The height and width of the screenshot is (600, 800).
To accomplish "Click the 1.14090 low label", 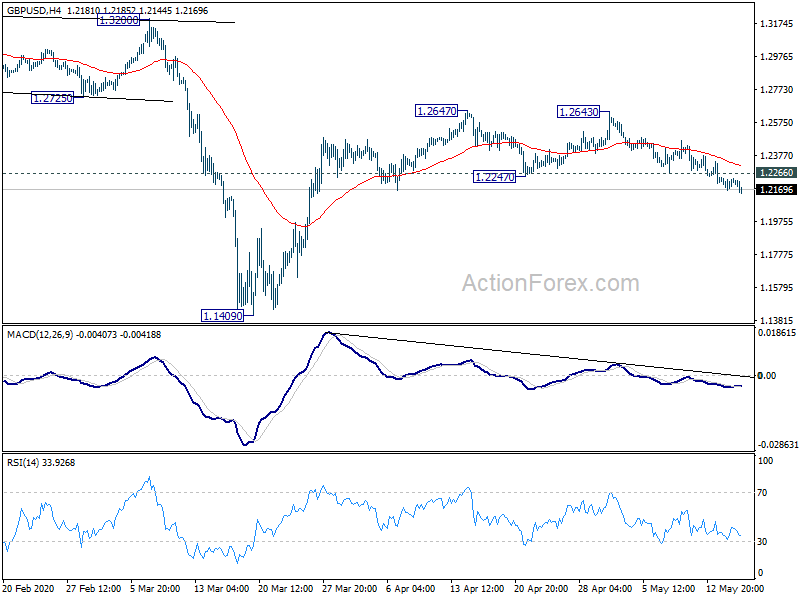I will coord(223,316).
